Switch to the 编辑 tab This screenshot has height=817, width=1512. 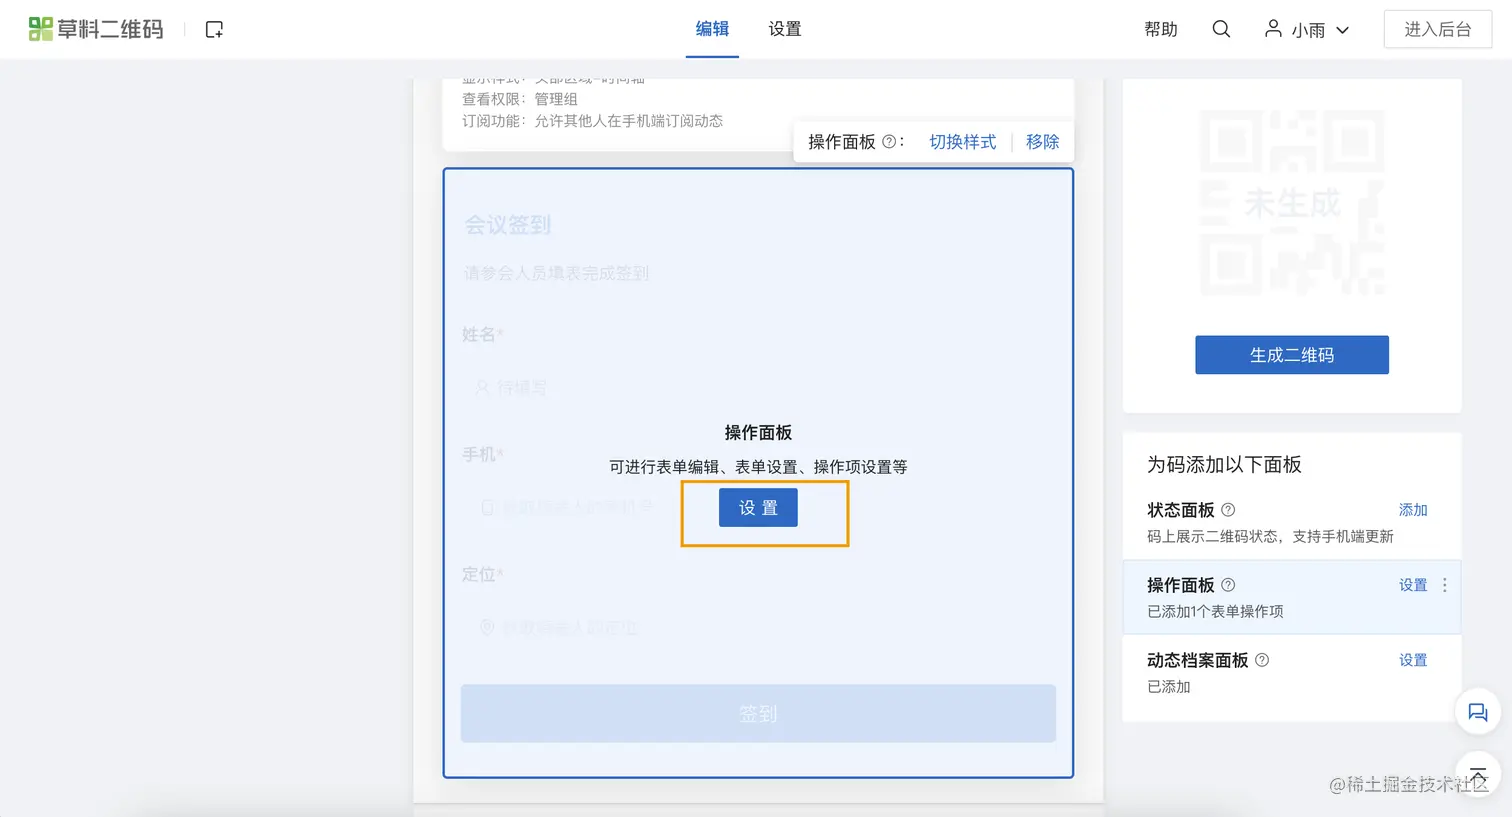coord(712,29)
